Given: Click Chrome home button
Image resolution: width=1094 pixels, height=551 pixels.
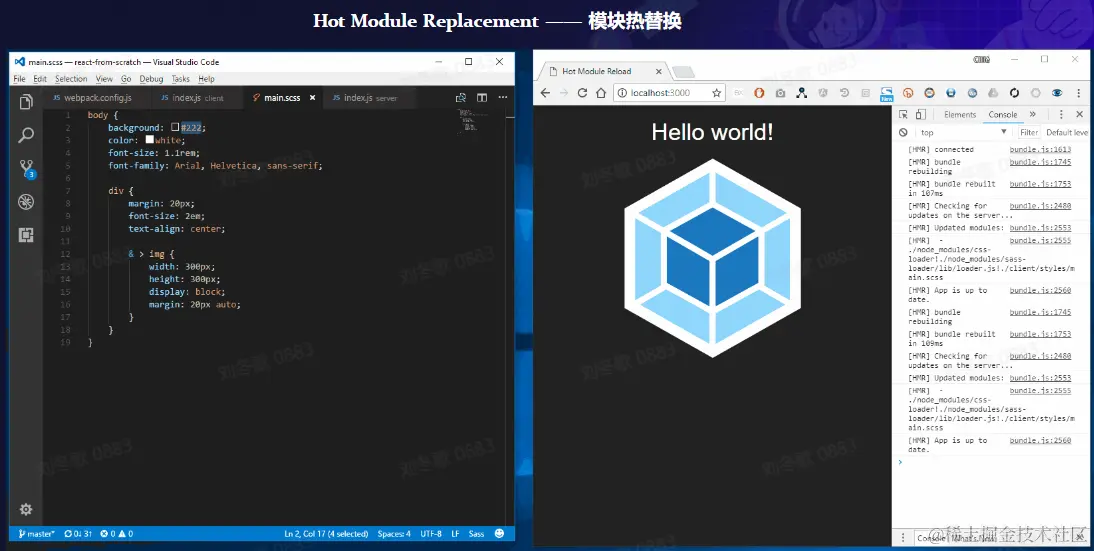Looking at the screenshot, I should pyautogui.click(x=601, y=93).
